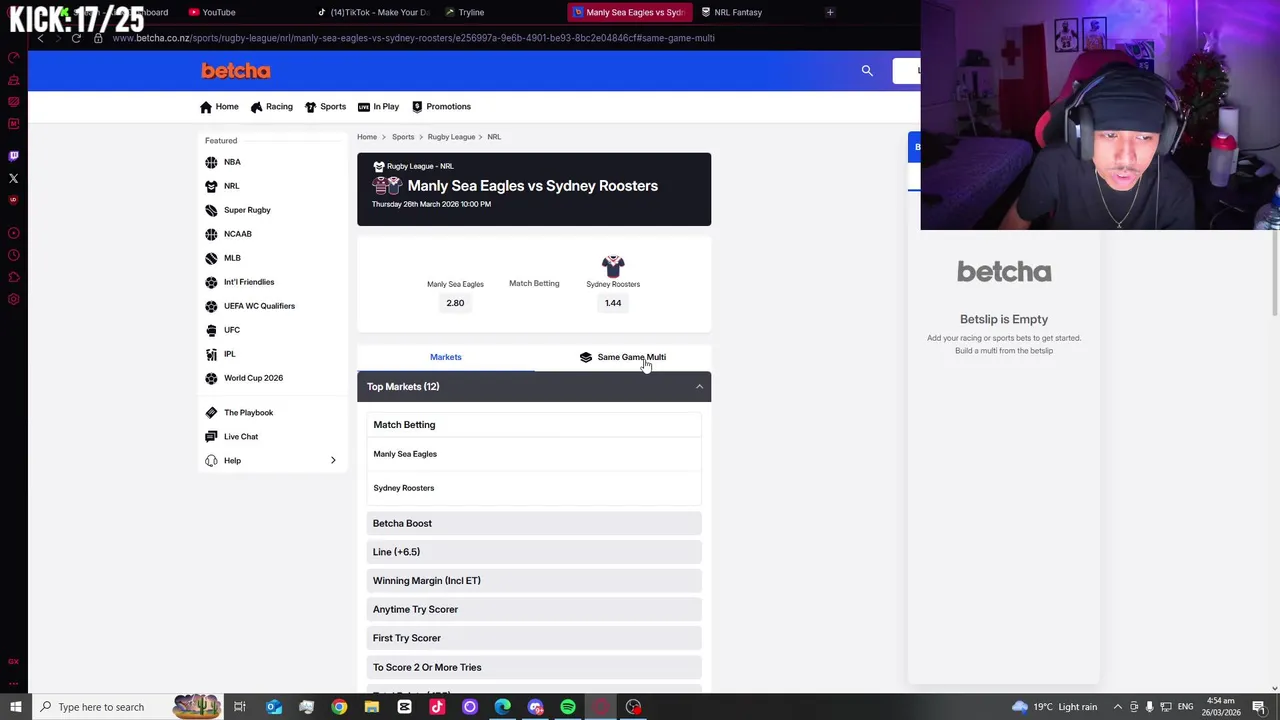Expand the First Try Scorer market
The image size is (1280, 720).
click(x=534, y=638)
